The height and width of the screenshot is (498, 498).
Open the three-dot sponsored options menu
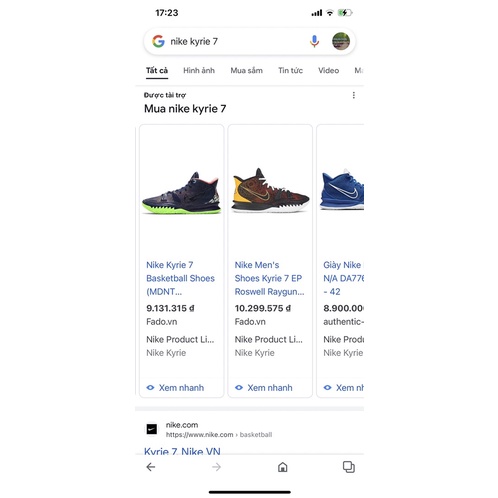(354, 95)
